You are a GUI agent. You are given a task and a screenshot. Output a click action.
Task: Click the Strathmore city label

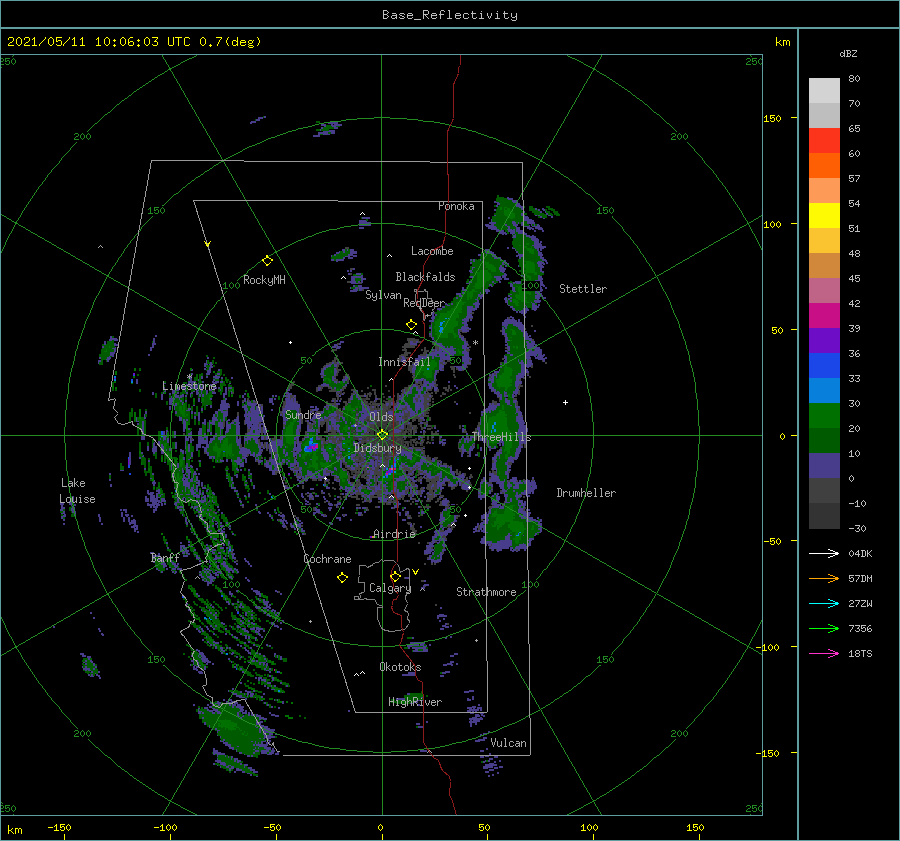click(486, 592)
